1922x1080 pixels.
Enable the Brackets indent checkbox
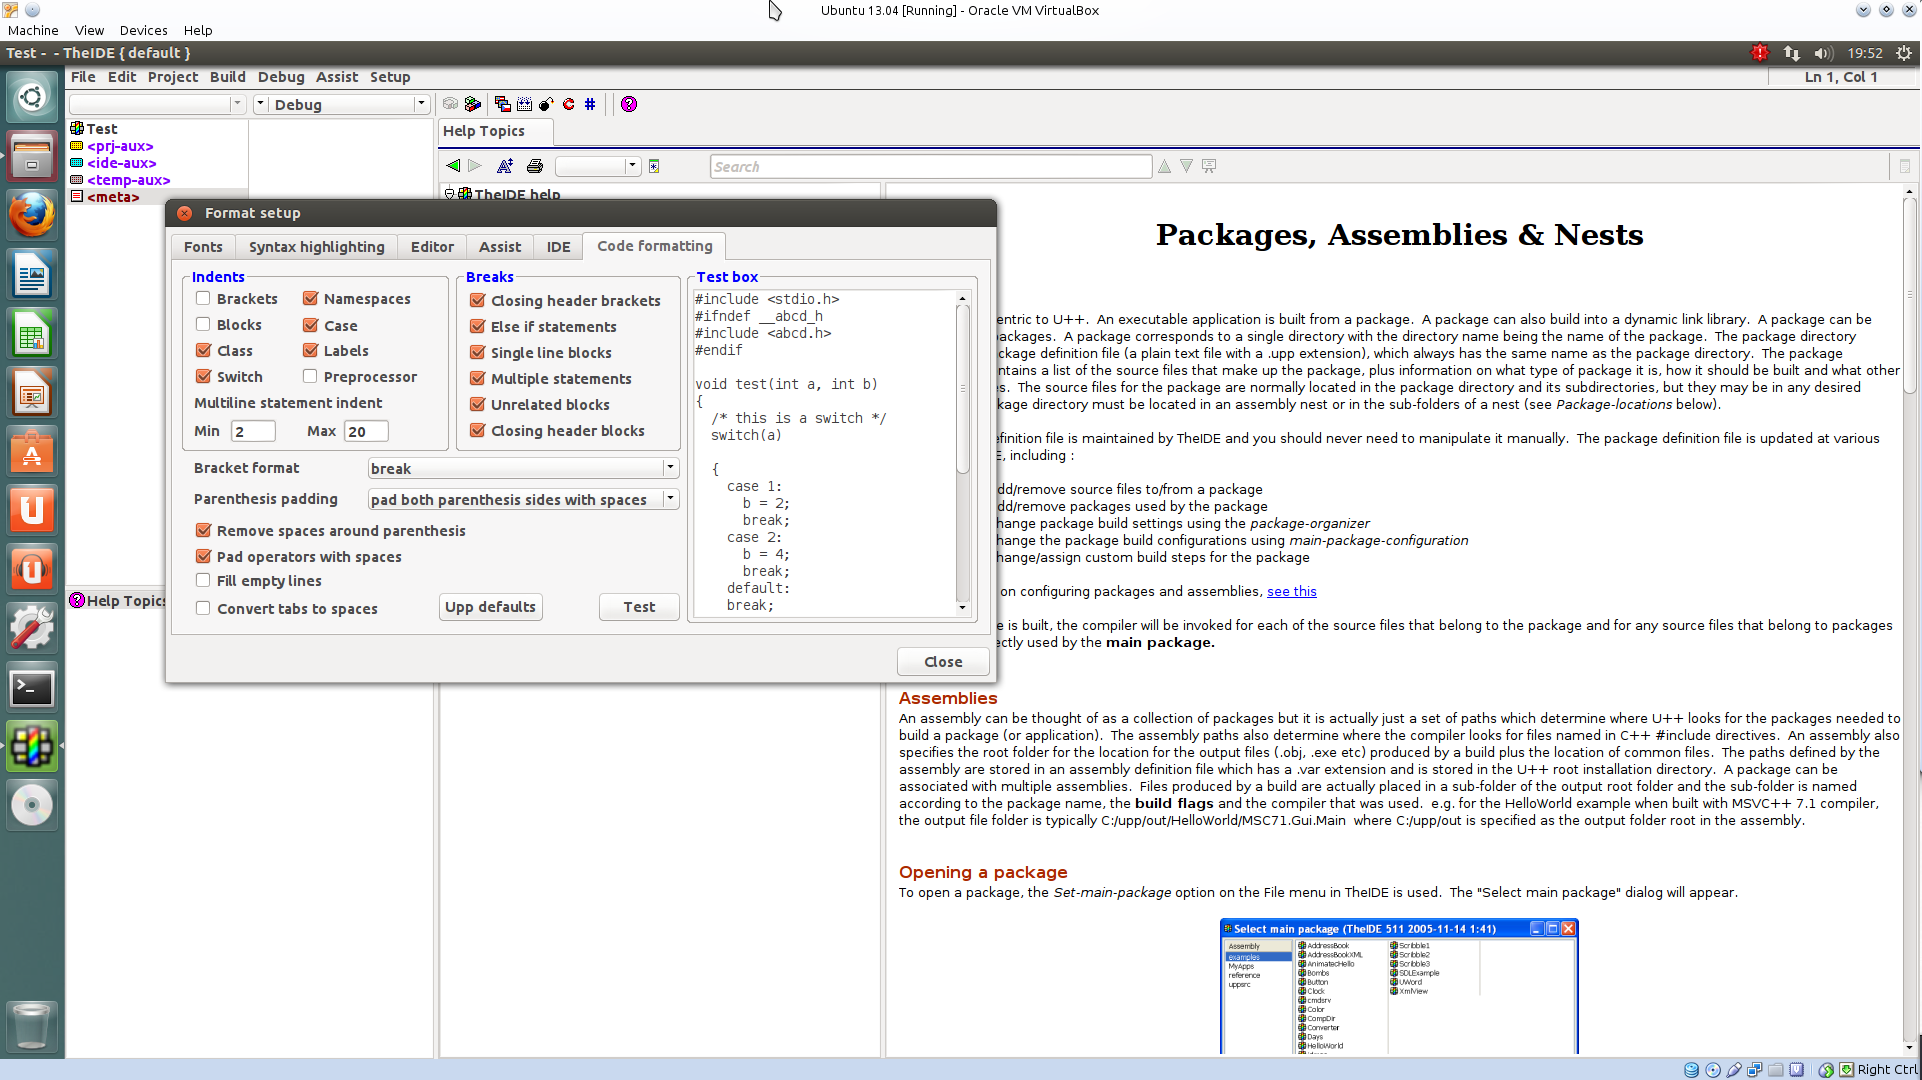(x=204, y=298)
